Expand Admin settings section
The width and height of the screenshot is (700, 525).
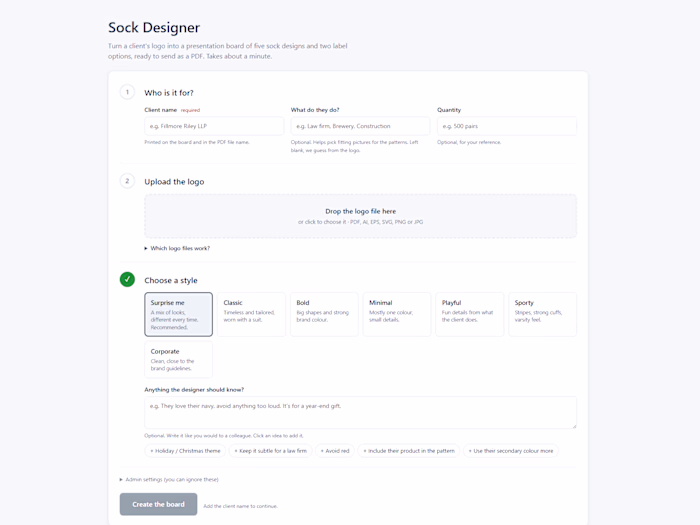coord(169,479)
